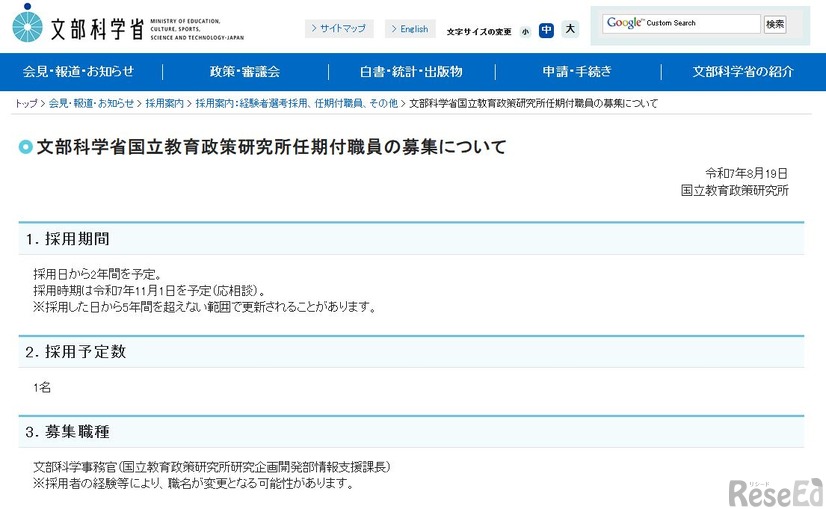The height and width of the screenshot is (509, 826).
Task: Click the page title 文部科学省国立教育政策研究所任期付職員の募集について
Action: tap(271, 146)
